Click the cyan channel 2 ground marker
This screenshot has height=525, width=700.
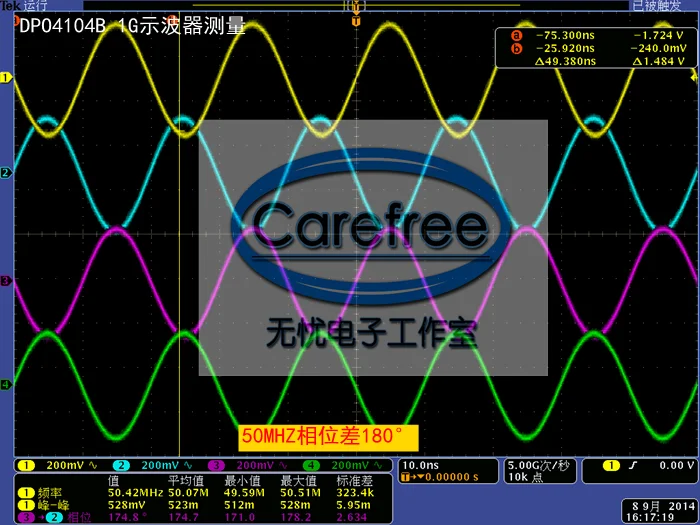coord(6,172)
